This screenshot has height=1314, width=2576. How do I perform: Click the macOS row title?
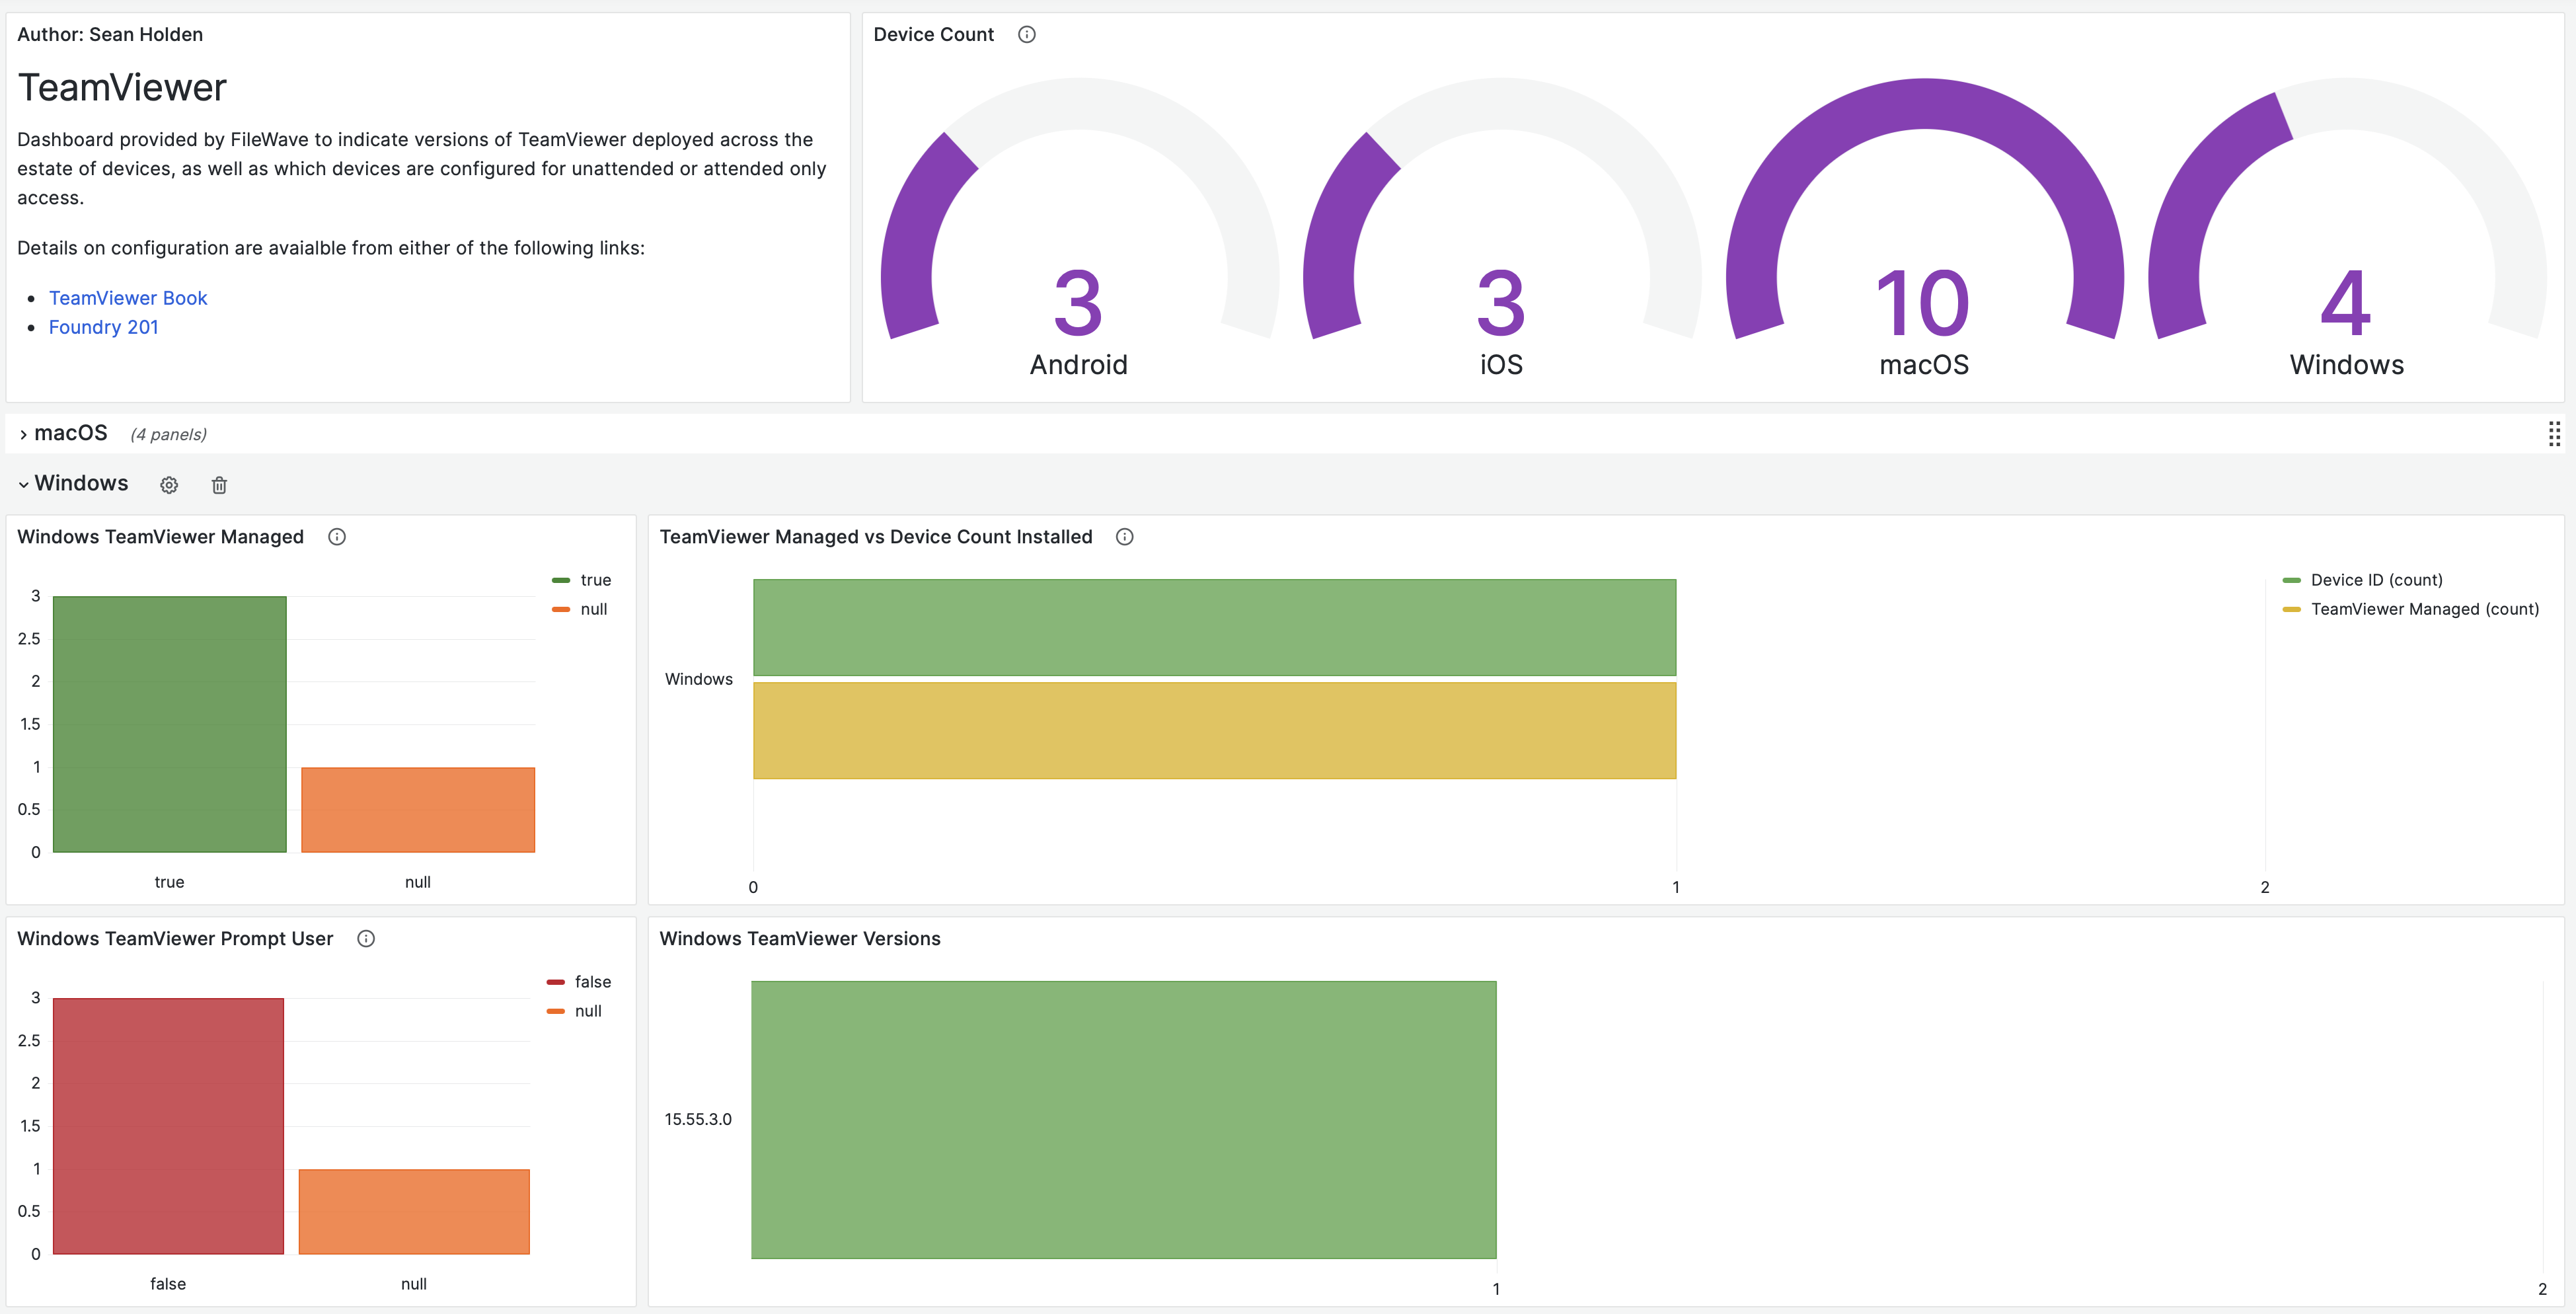70,433
